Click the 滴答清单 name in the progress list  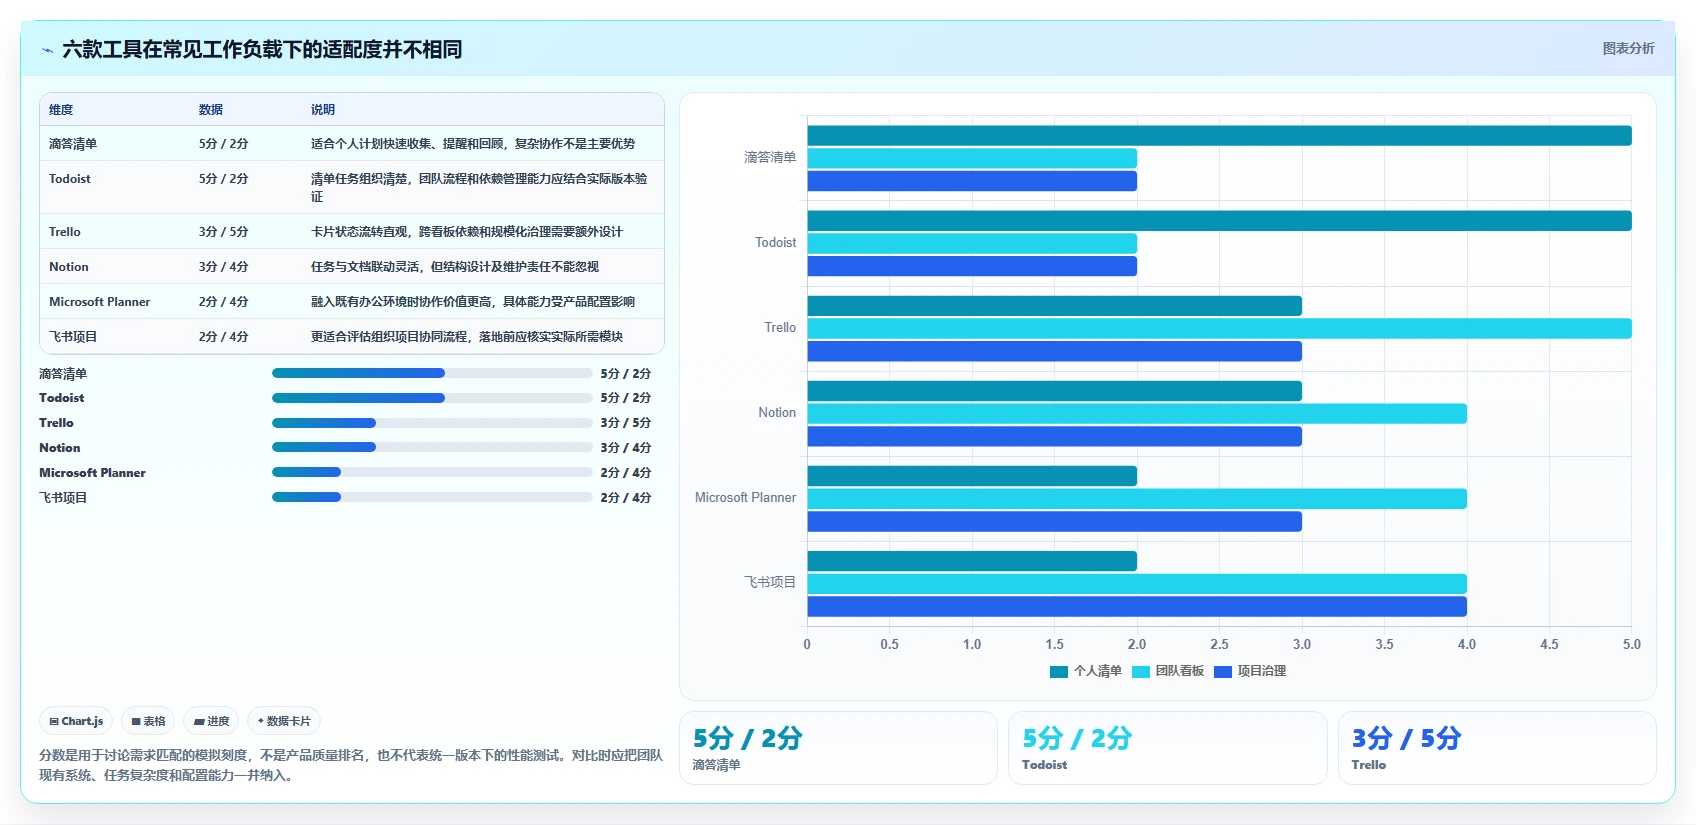coord(63,374)
